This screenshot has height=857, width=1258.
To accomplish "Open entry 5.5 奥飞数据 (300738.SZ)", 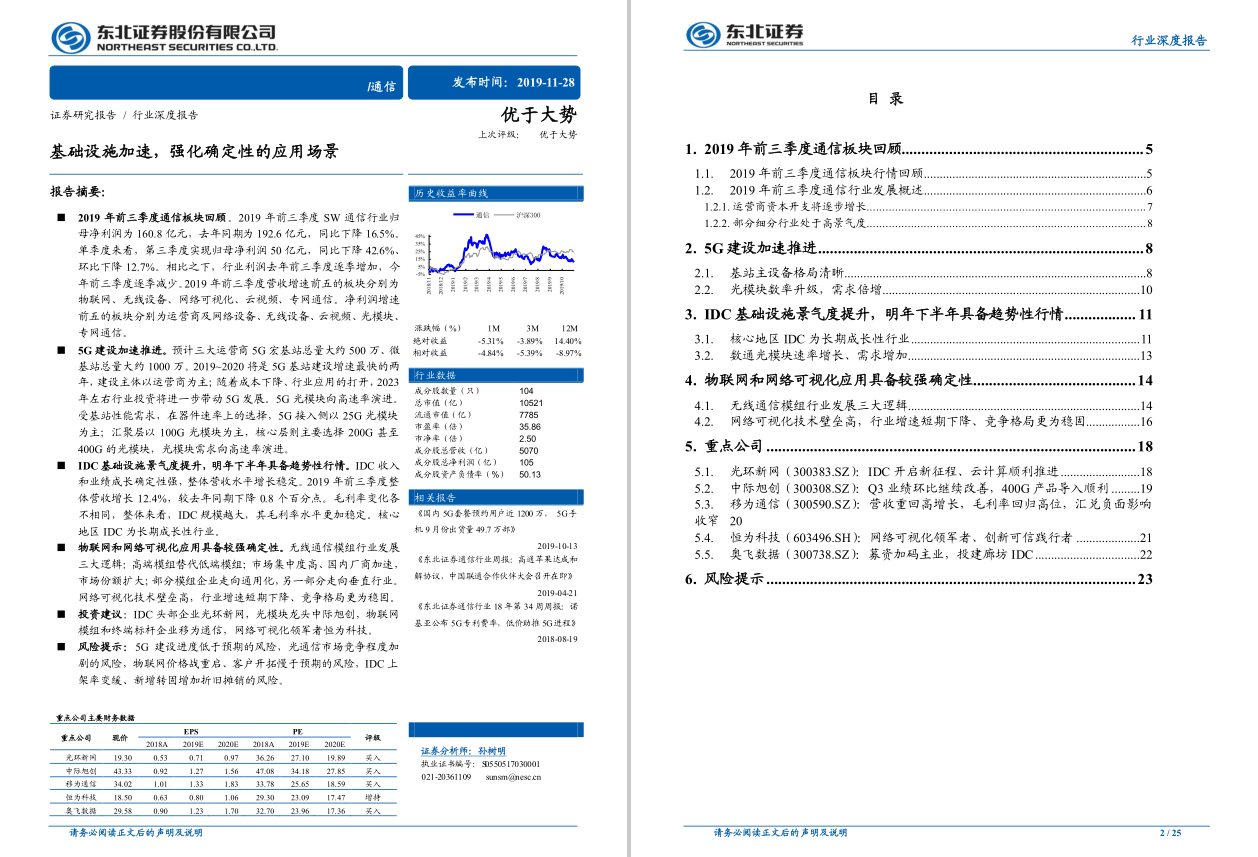I will (x=924, y=554).
